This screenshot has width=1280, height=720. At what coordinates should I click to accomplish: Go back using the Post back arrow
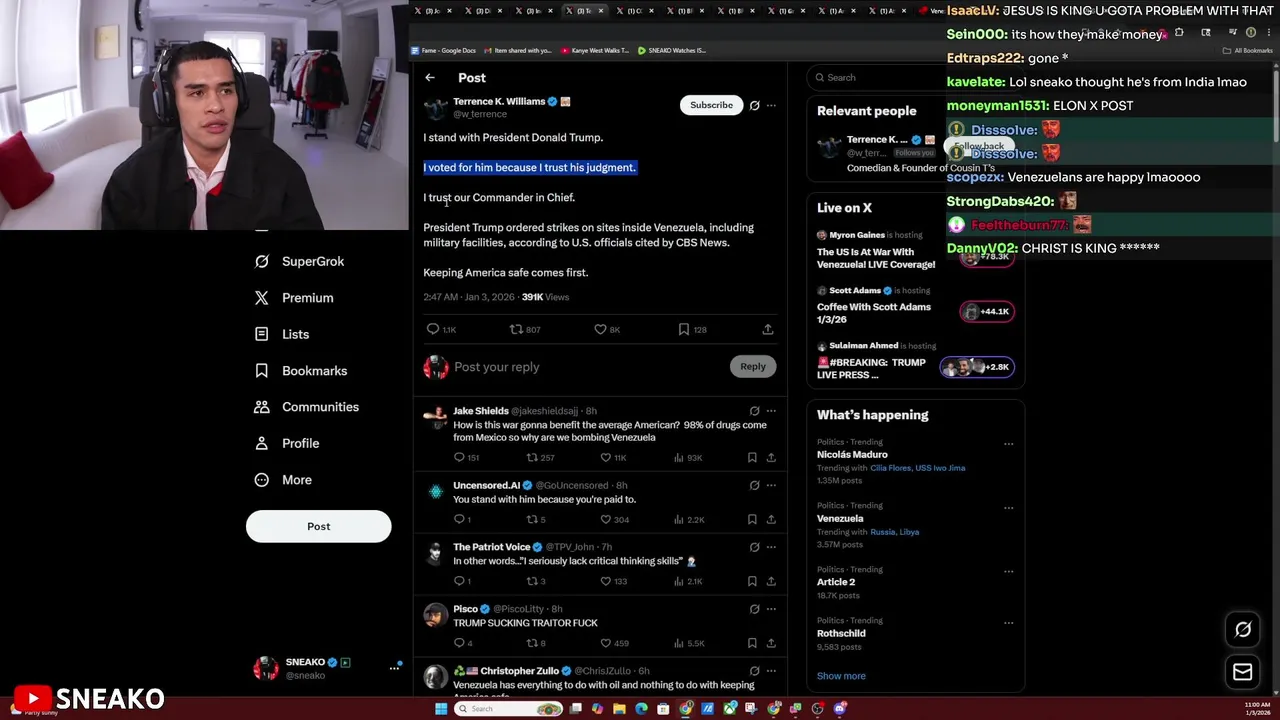coord(430,78)
